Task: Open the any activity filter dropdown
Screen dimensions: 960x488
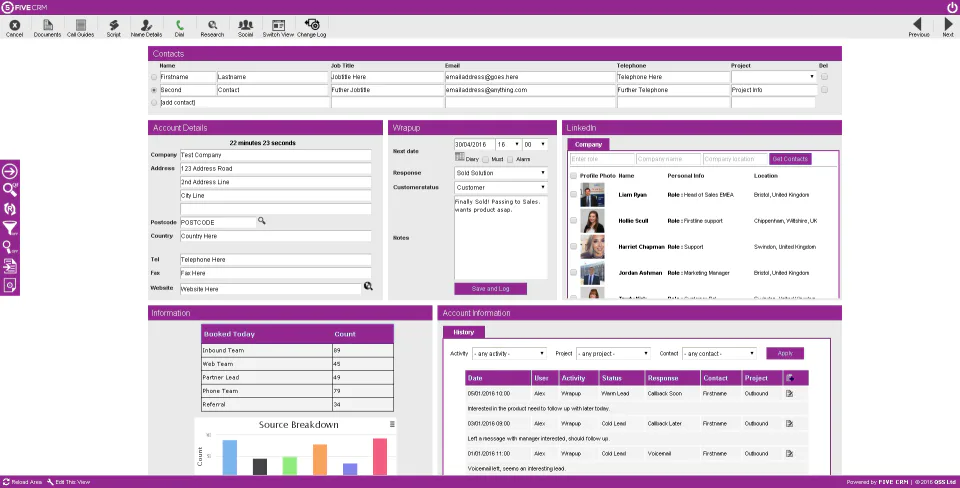Action: coord(509,354)
